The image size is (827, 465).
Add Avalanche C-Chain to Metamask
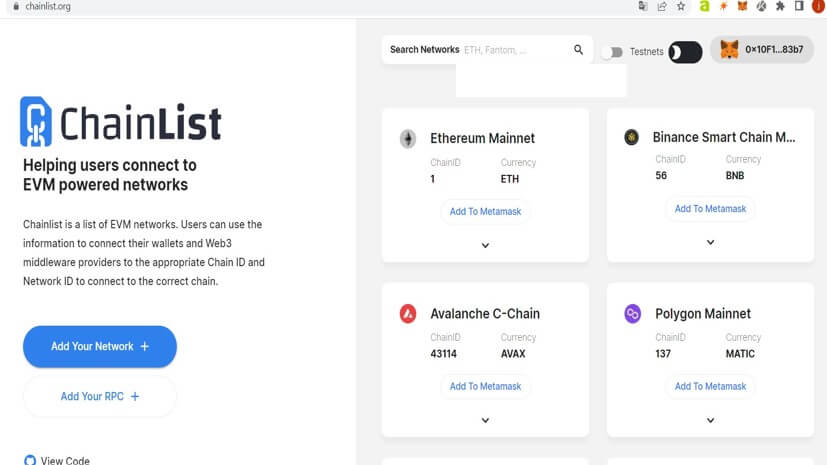pyautogui.click(x=485, y=386)
